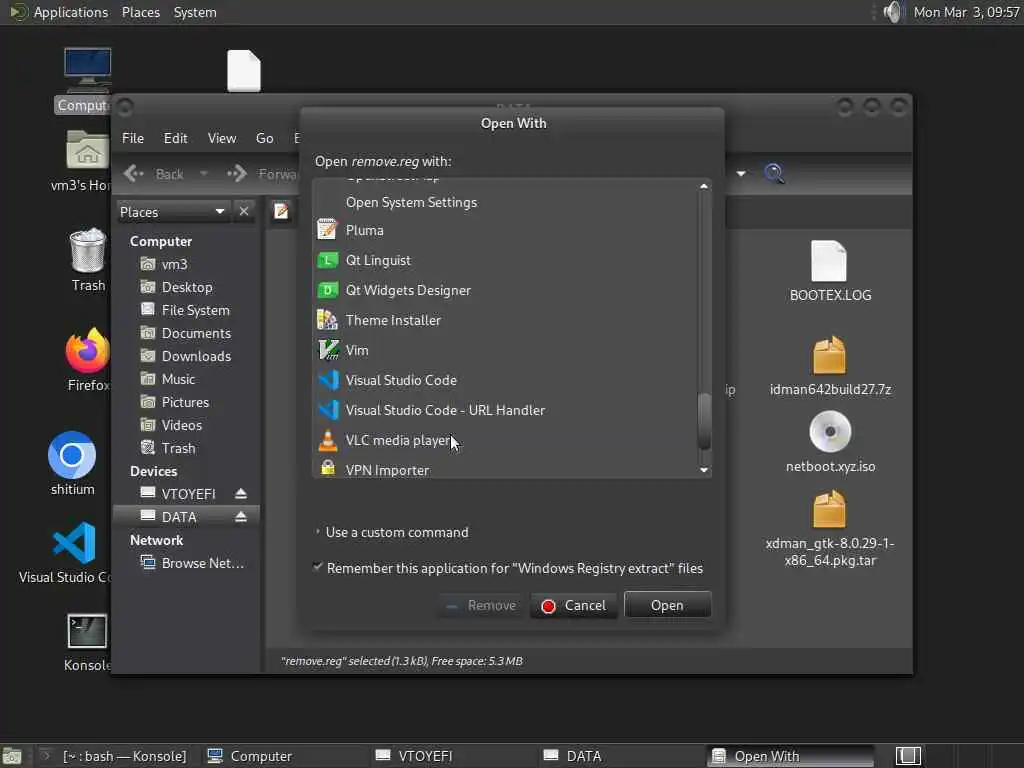Open Pictures in sidebar
1024x768 pixels.
tap(185, 402)
